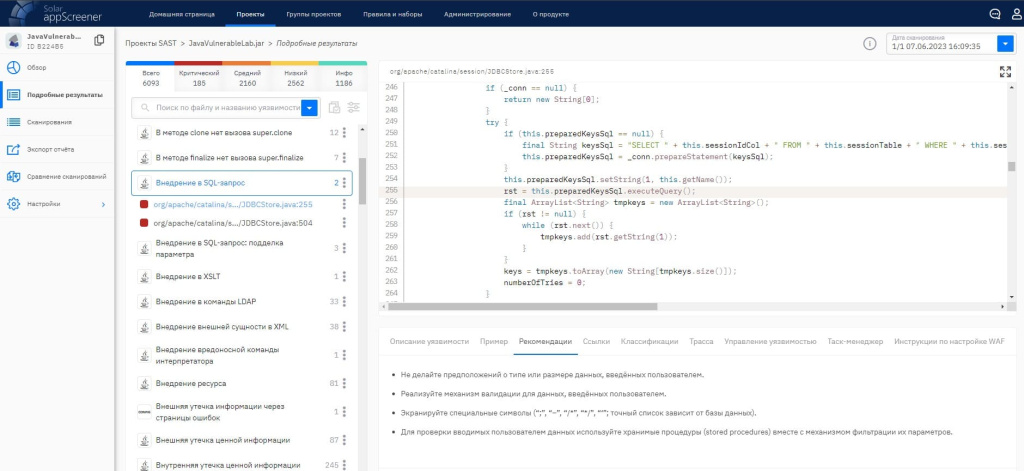
Task: Open the Администрирование menu
Action: 477,14
